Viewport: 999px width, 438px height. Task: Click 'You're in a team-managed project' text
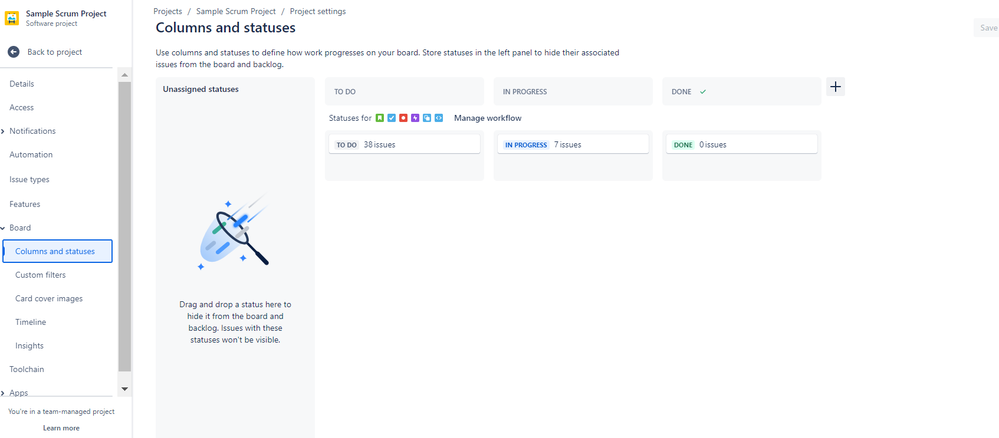click(61, 411)
